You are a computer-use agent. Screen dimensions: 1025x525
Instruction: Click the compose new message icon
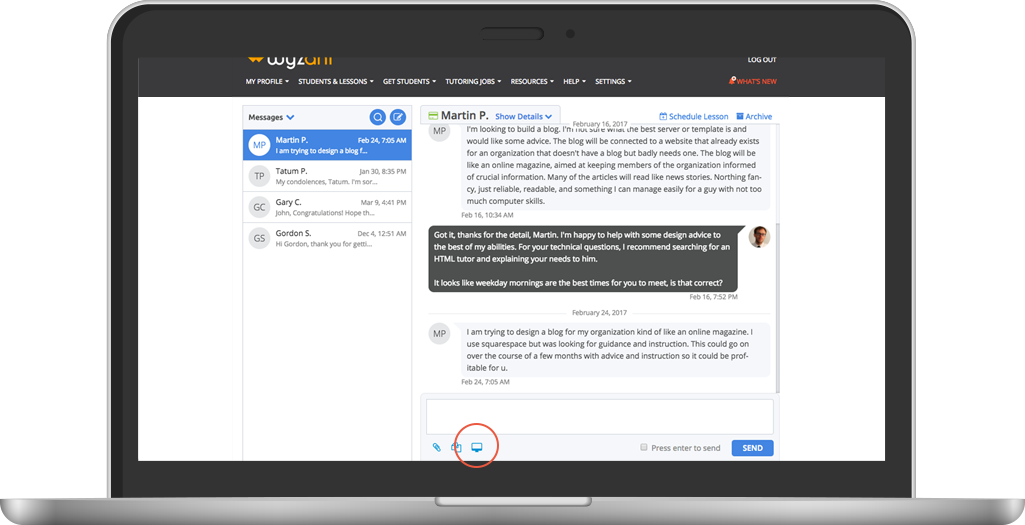pyautogui.click(x=398, y=117)
